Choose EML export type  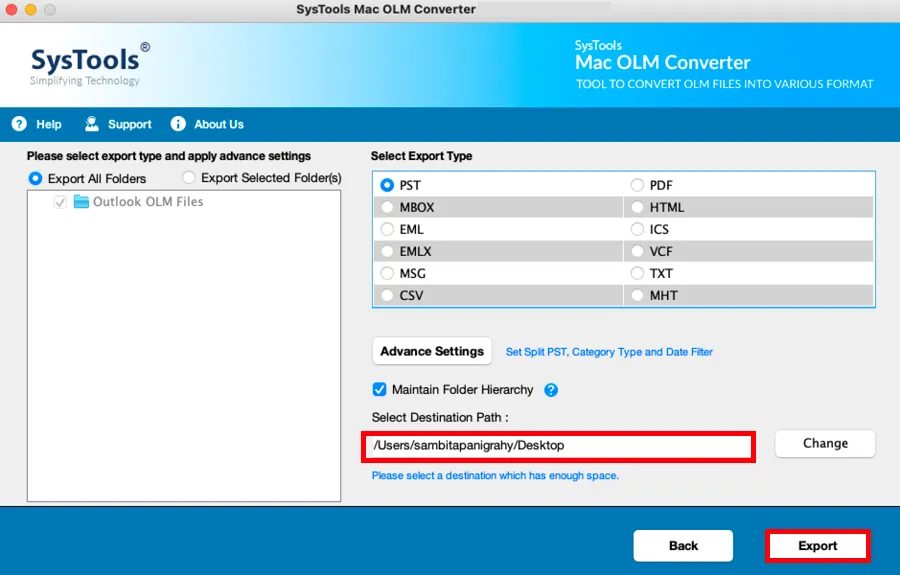[x=387, y=229]
